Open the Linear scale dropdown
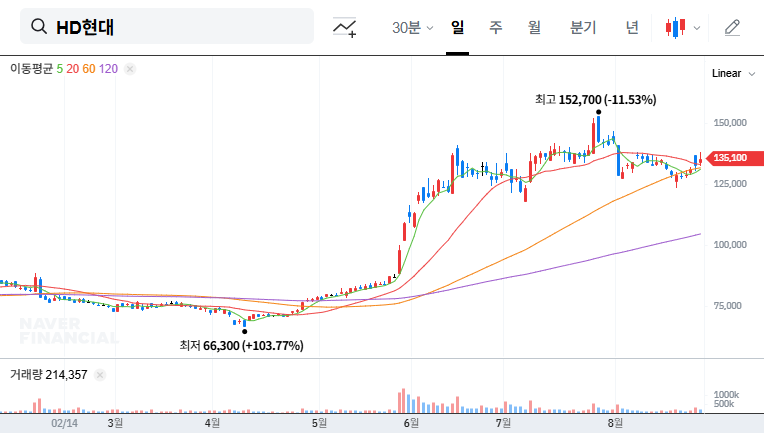 (733, 74)
